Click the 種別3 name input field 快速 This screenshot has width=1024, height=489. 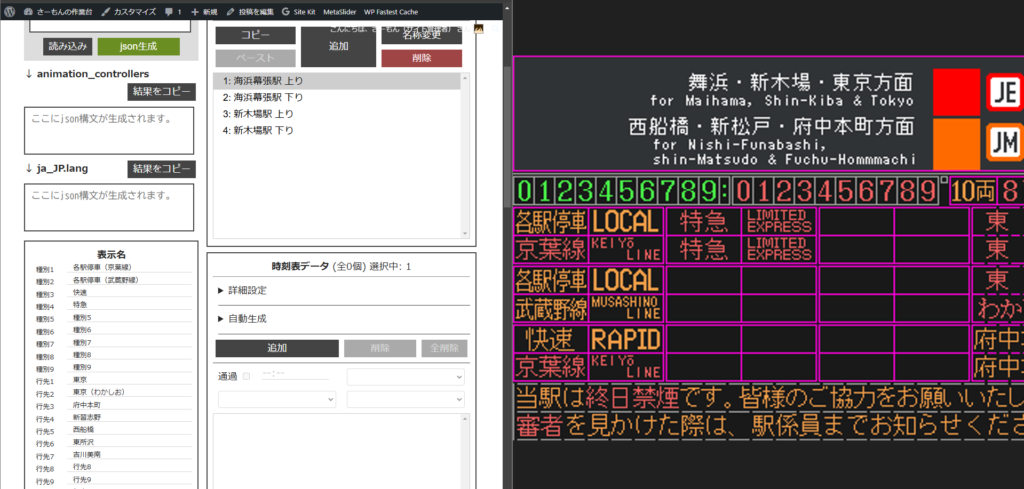pos(130,293)
